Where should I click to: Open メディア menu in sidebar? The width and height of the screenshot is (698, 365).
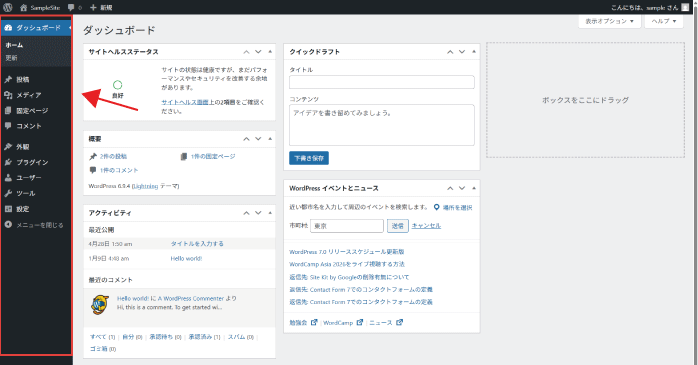click(x=36, y=95)
